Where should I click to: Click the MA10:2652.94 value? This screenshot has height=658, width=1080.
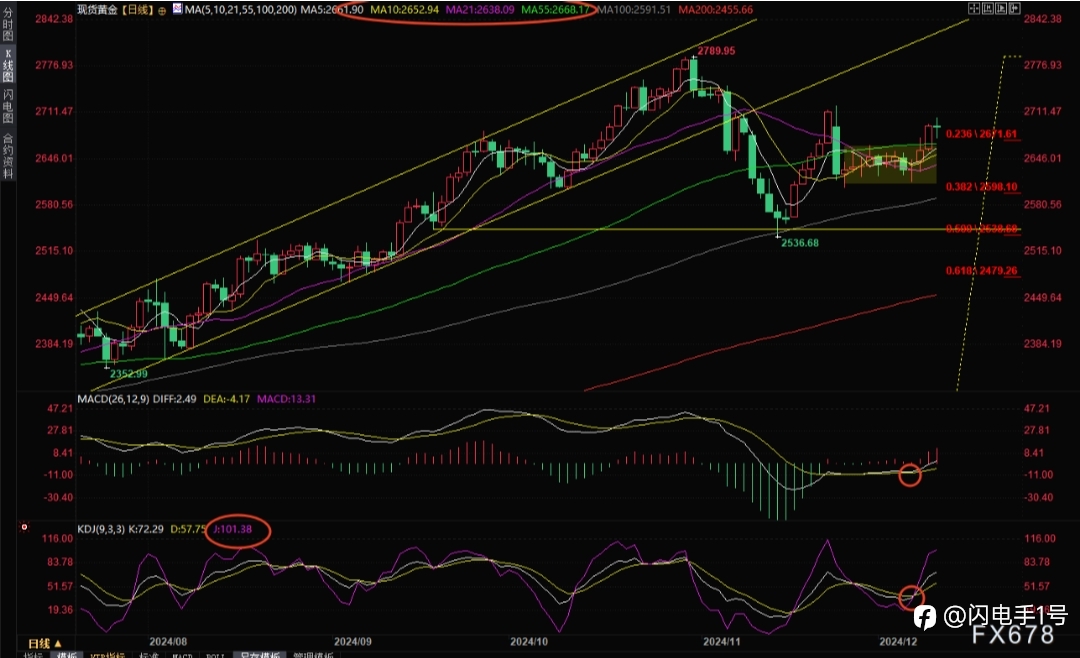[x=404, y=10]
